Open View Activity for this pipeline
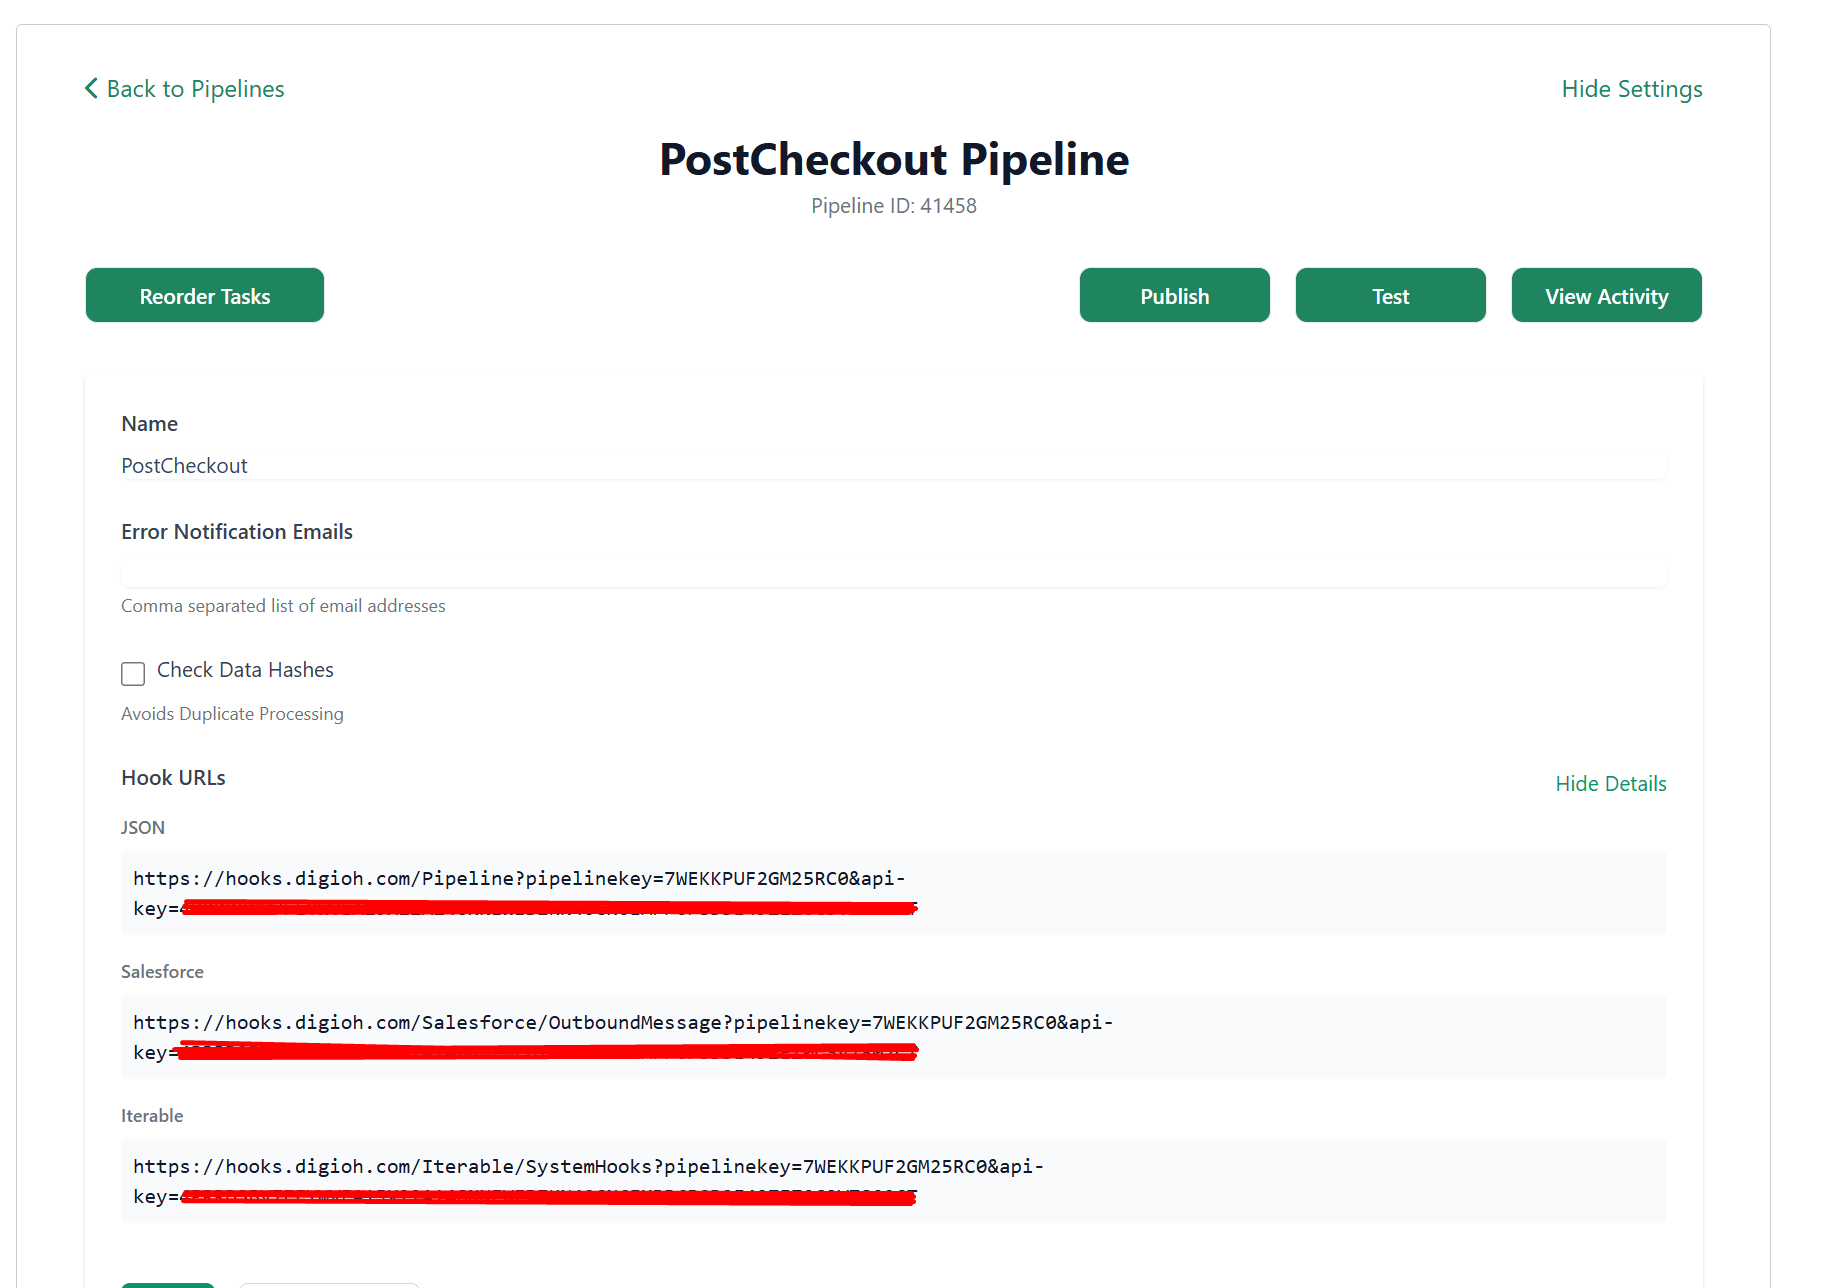This screenshot has height=1288, width=1821. pyautogui.click(x=1606, y=296)
